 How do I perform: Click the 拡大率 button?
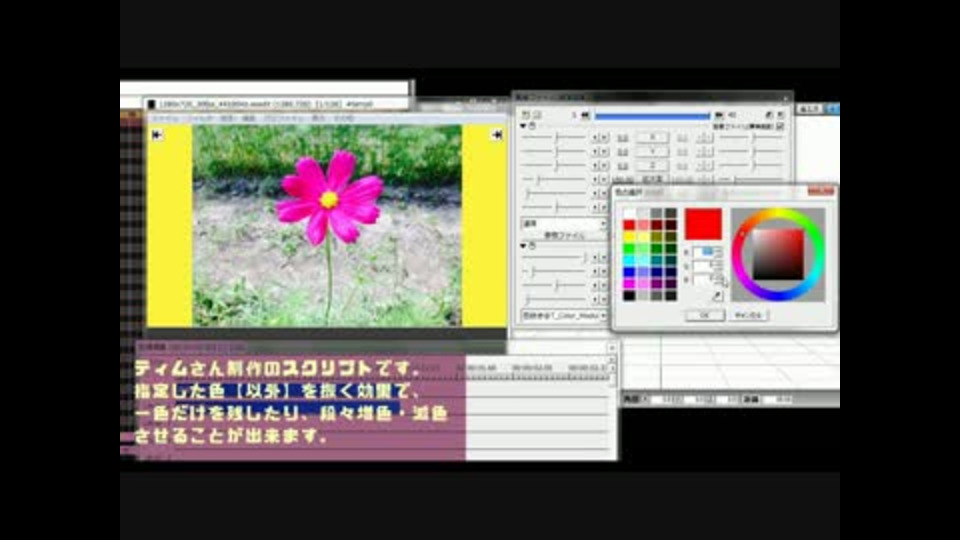pyautogui.click(x=652, y=179)
